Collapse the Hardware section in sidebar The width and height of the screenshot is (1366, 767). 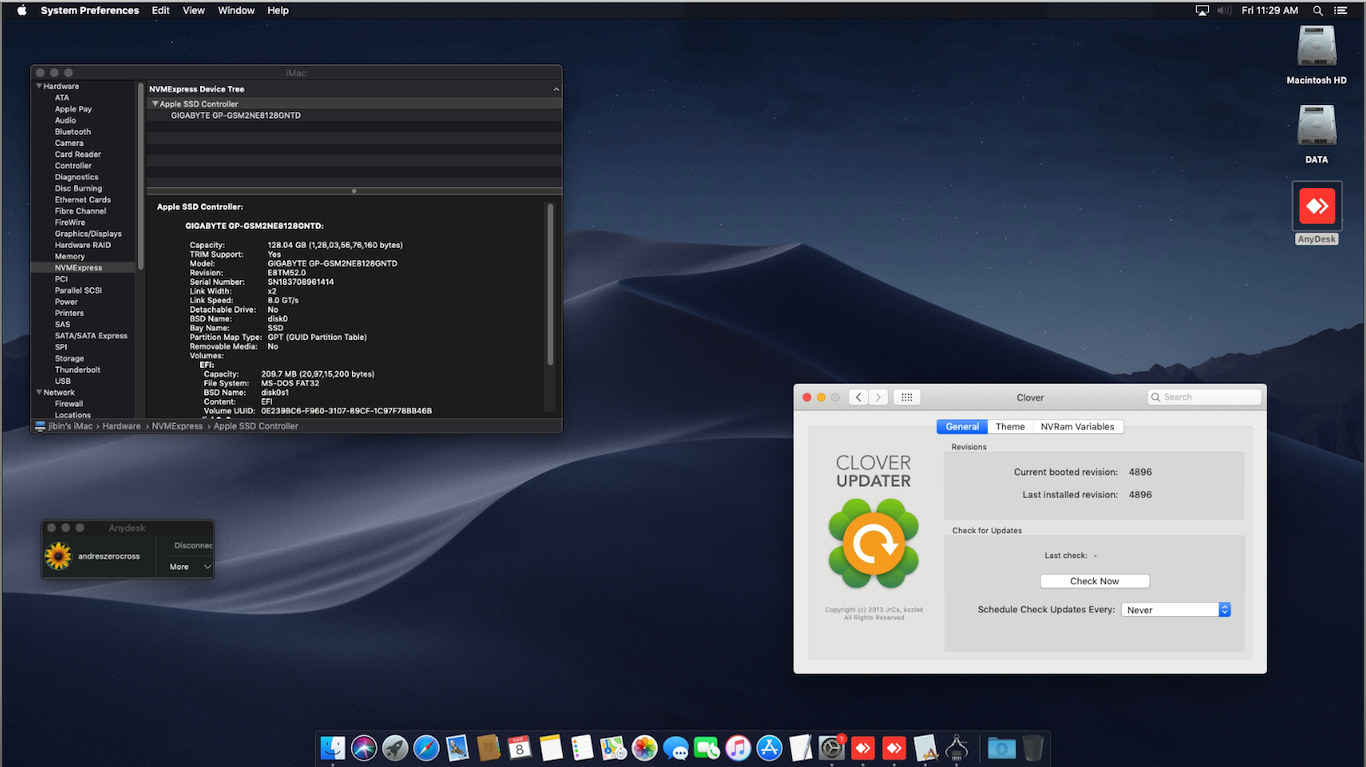click(39, 86)
